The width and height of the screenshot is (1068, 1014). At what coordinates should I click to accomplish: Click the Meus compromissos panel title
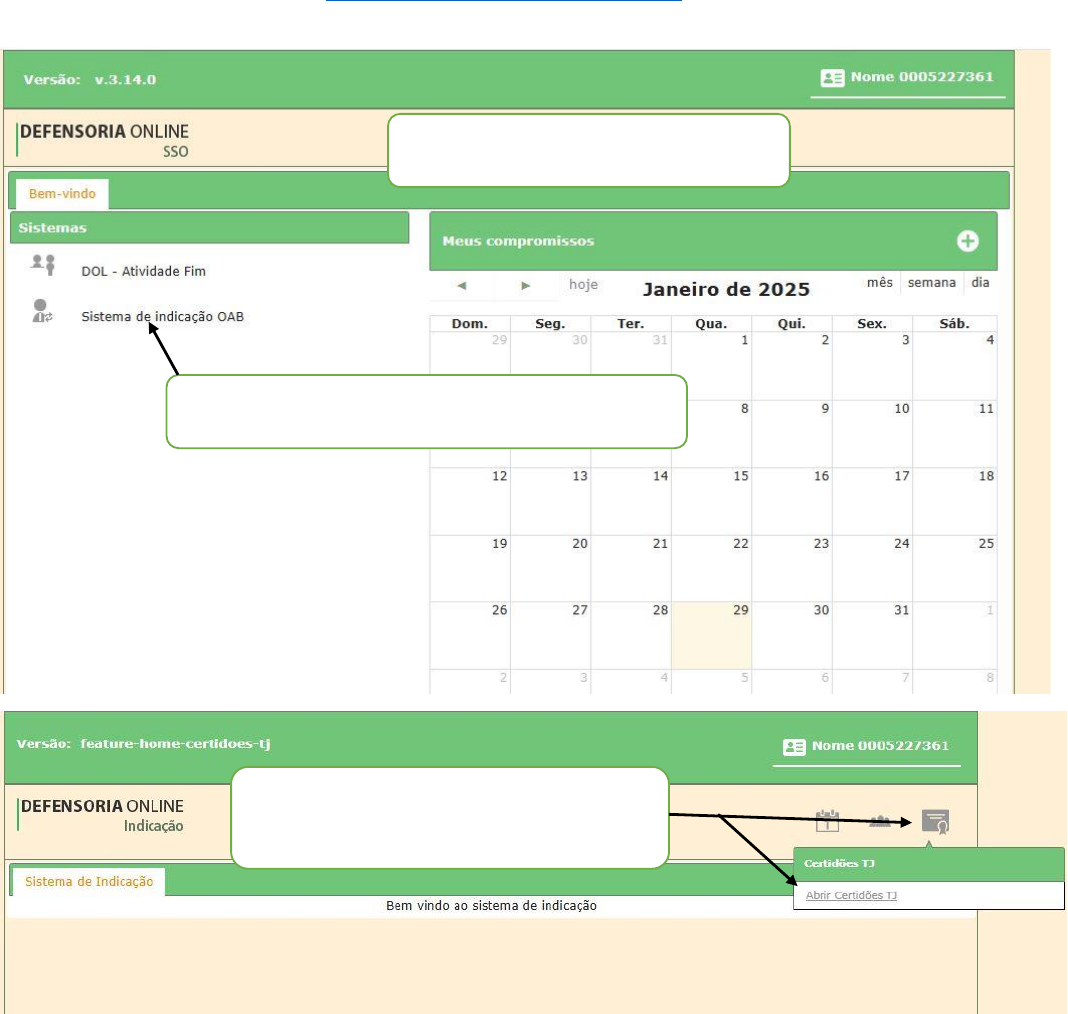pyautogui.click(x=518, y=241)
